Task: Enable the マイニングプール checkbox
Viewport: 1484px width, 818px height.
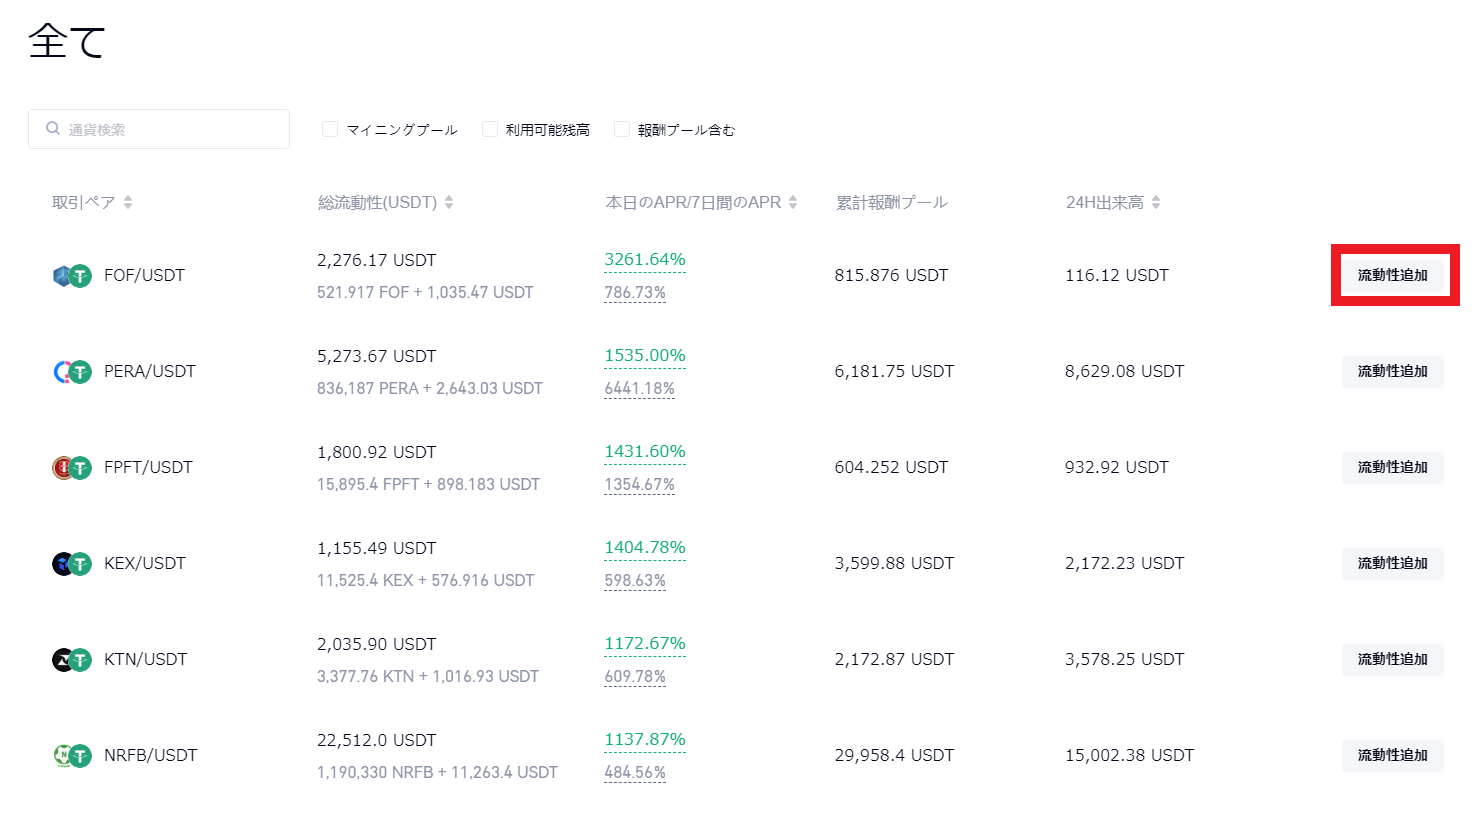Action: coord(330,129)
